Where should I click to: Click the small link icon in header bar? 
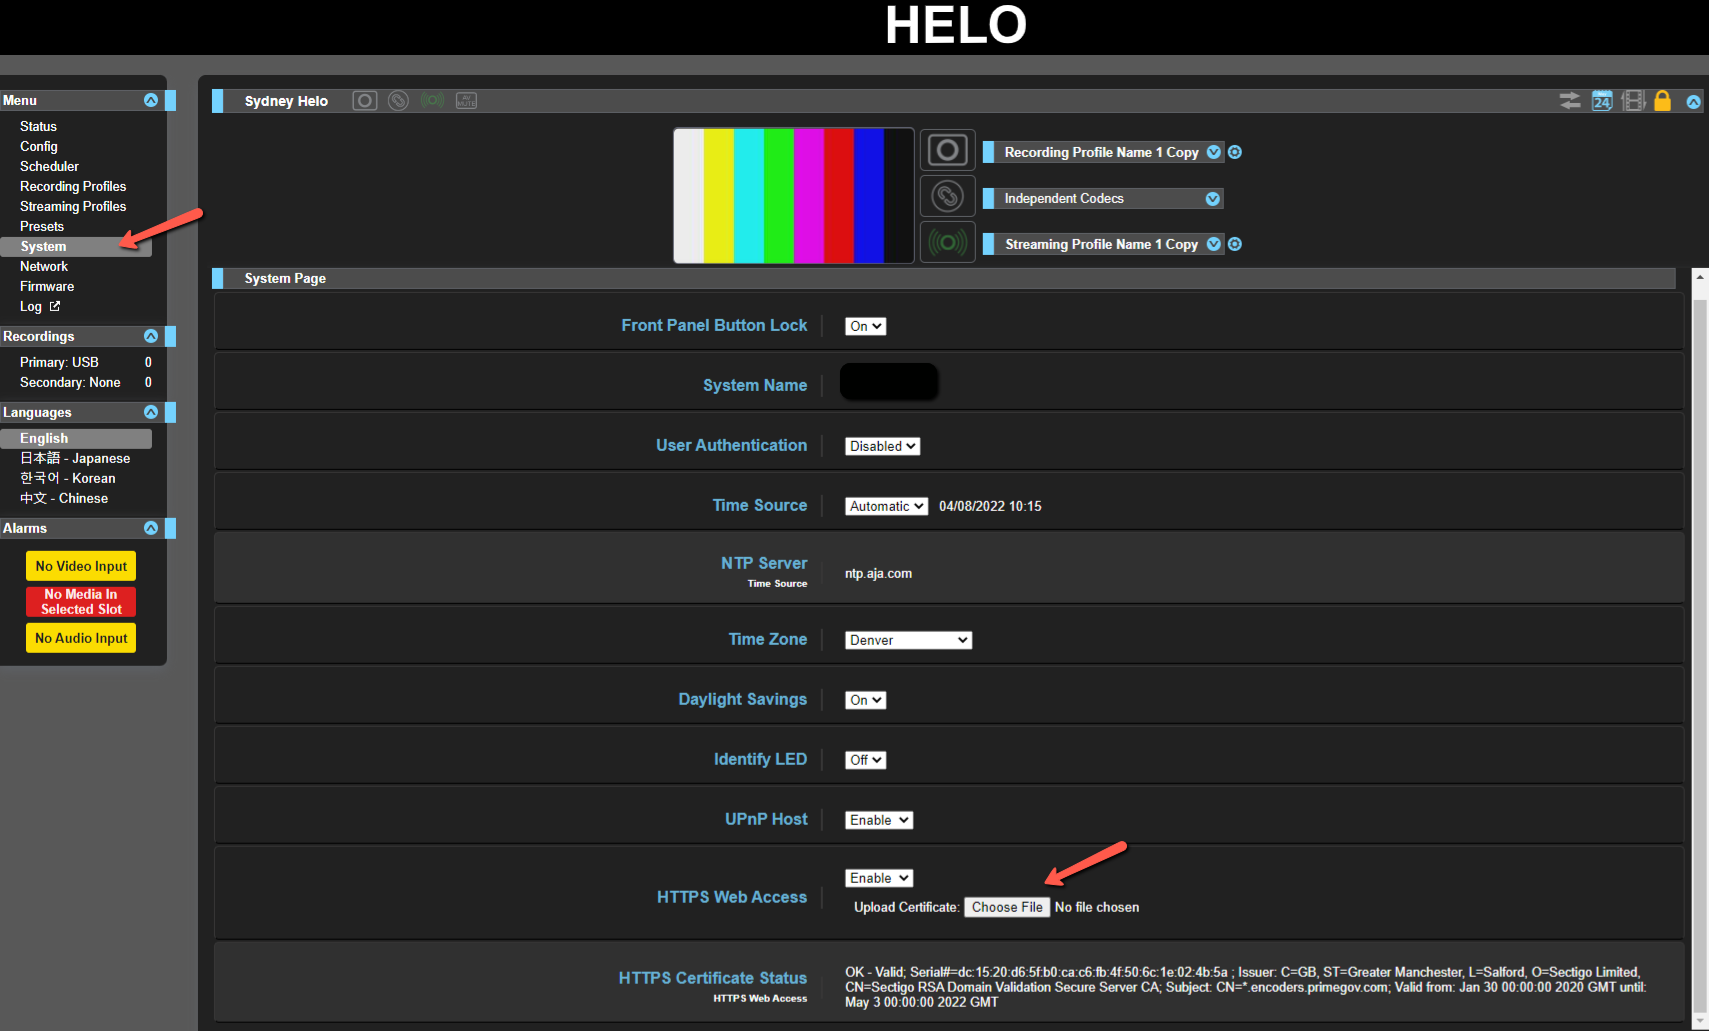click(398, 101)
